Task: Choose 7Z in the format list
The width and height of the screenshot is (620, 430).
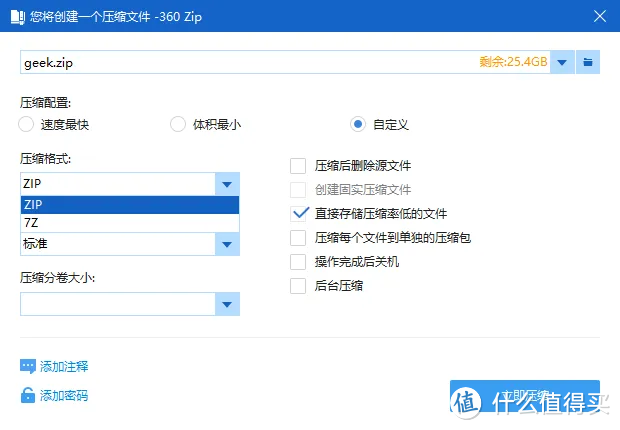Action: click(x=130, y=223)
